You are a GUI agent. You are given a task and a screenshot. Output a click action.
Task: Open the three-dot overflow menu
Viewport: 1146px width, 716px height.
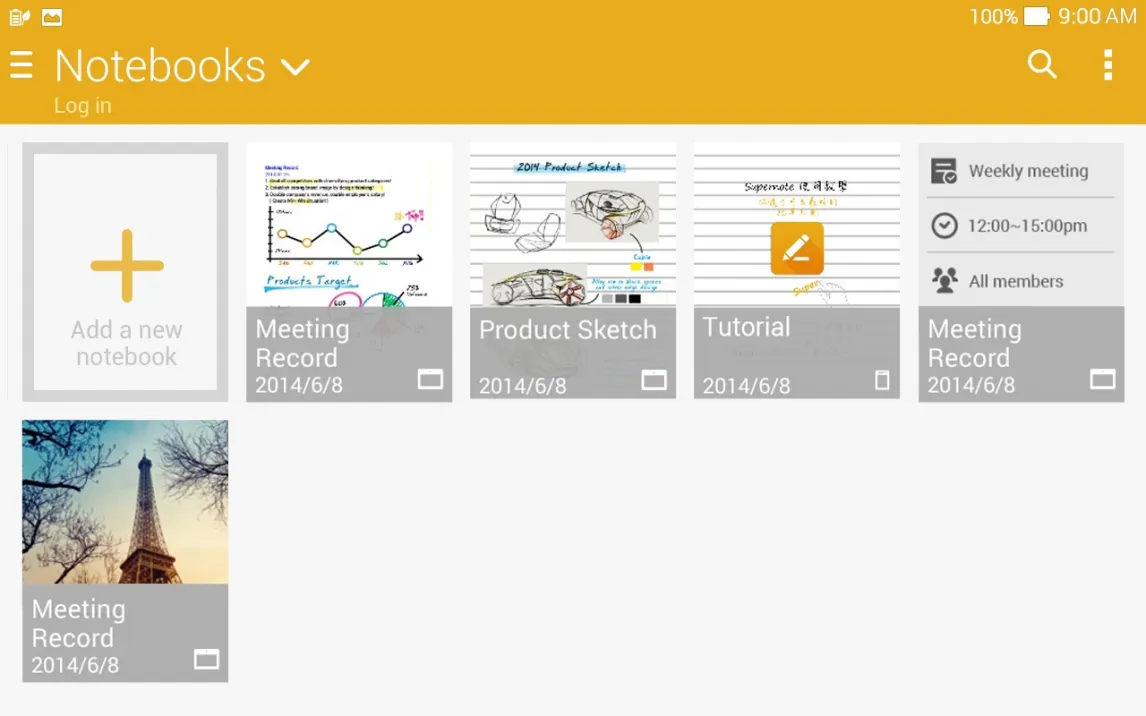coord(1107,65)
